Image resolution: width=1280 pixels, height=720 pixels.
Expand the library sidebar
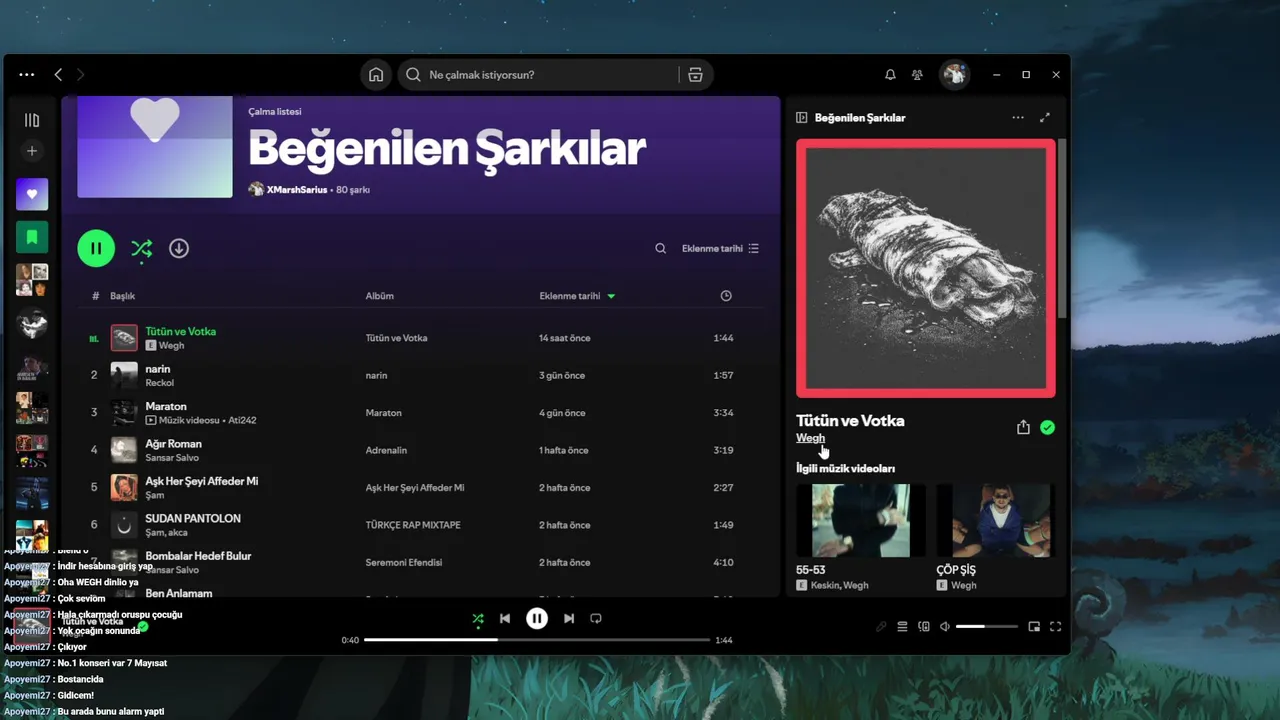tap(32, 120)
